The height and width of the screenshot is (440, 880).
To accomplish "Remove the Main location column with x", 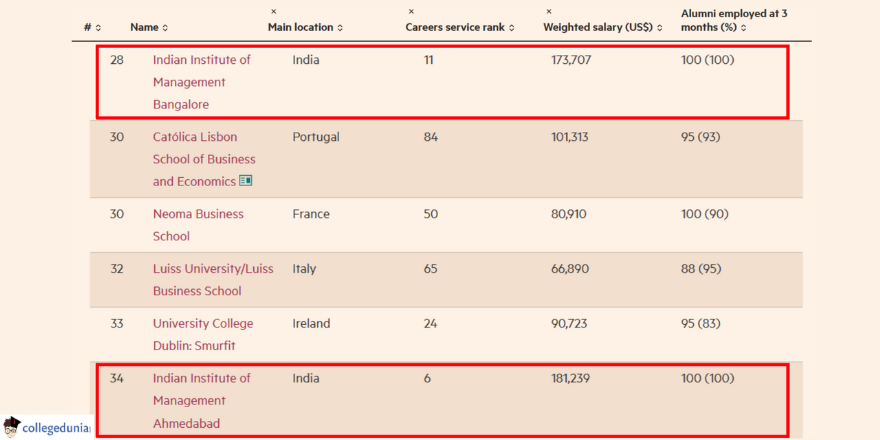I will (x=273, y=11).
